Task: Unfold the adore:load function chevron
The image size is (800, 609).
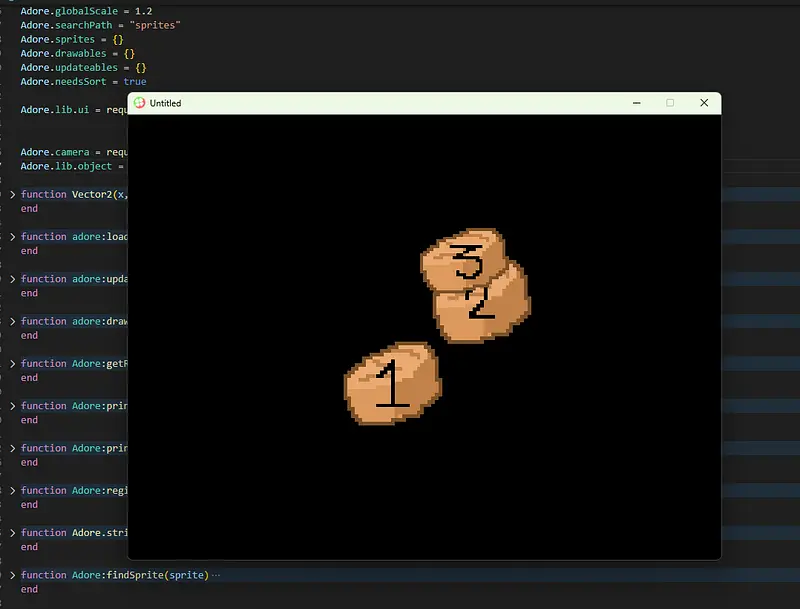Action: tap(12, 237)
